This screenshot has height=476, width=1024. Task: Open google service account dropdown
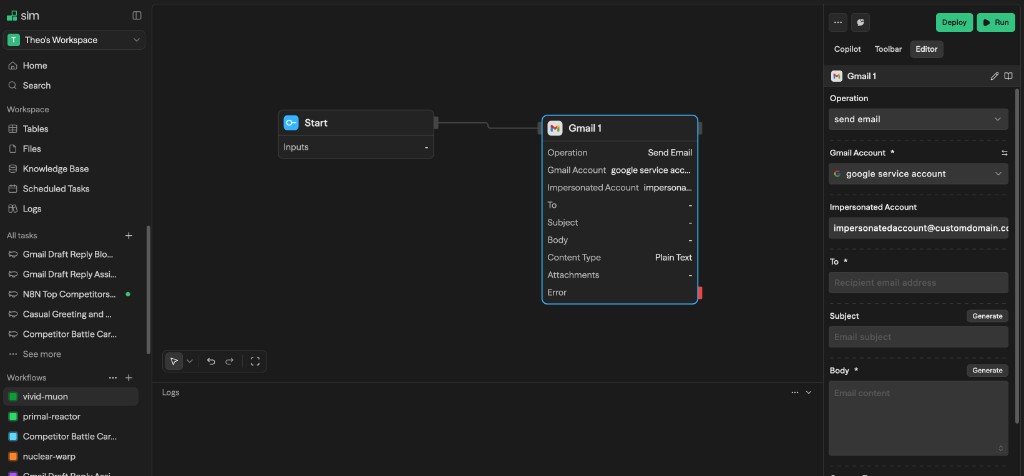pos(918,174)
